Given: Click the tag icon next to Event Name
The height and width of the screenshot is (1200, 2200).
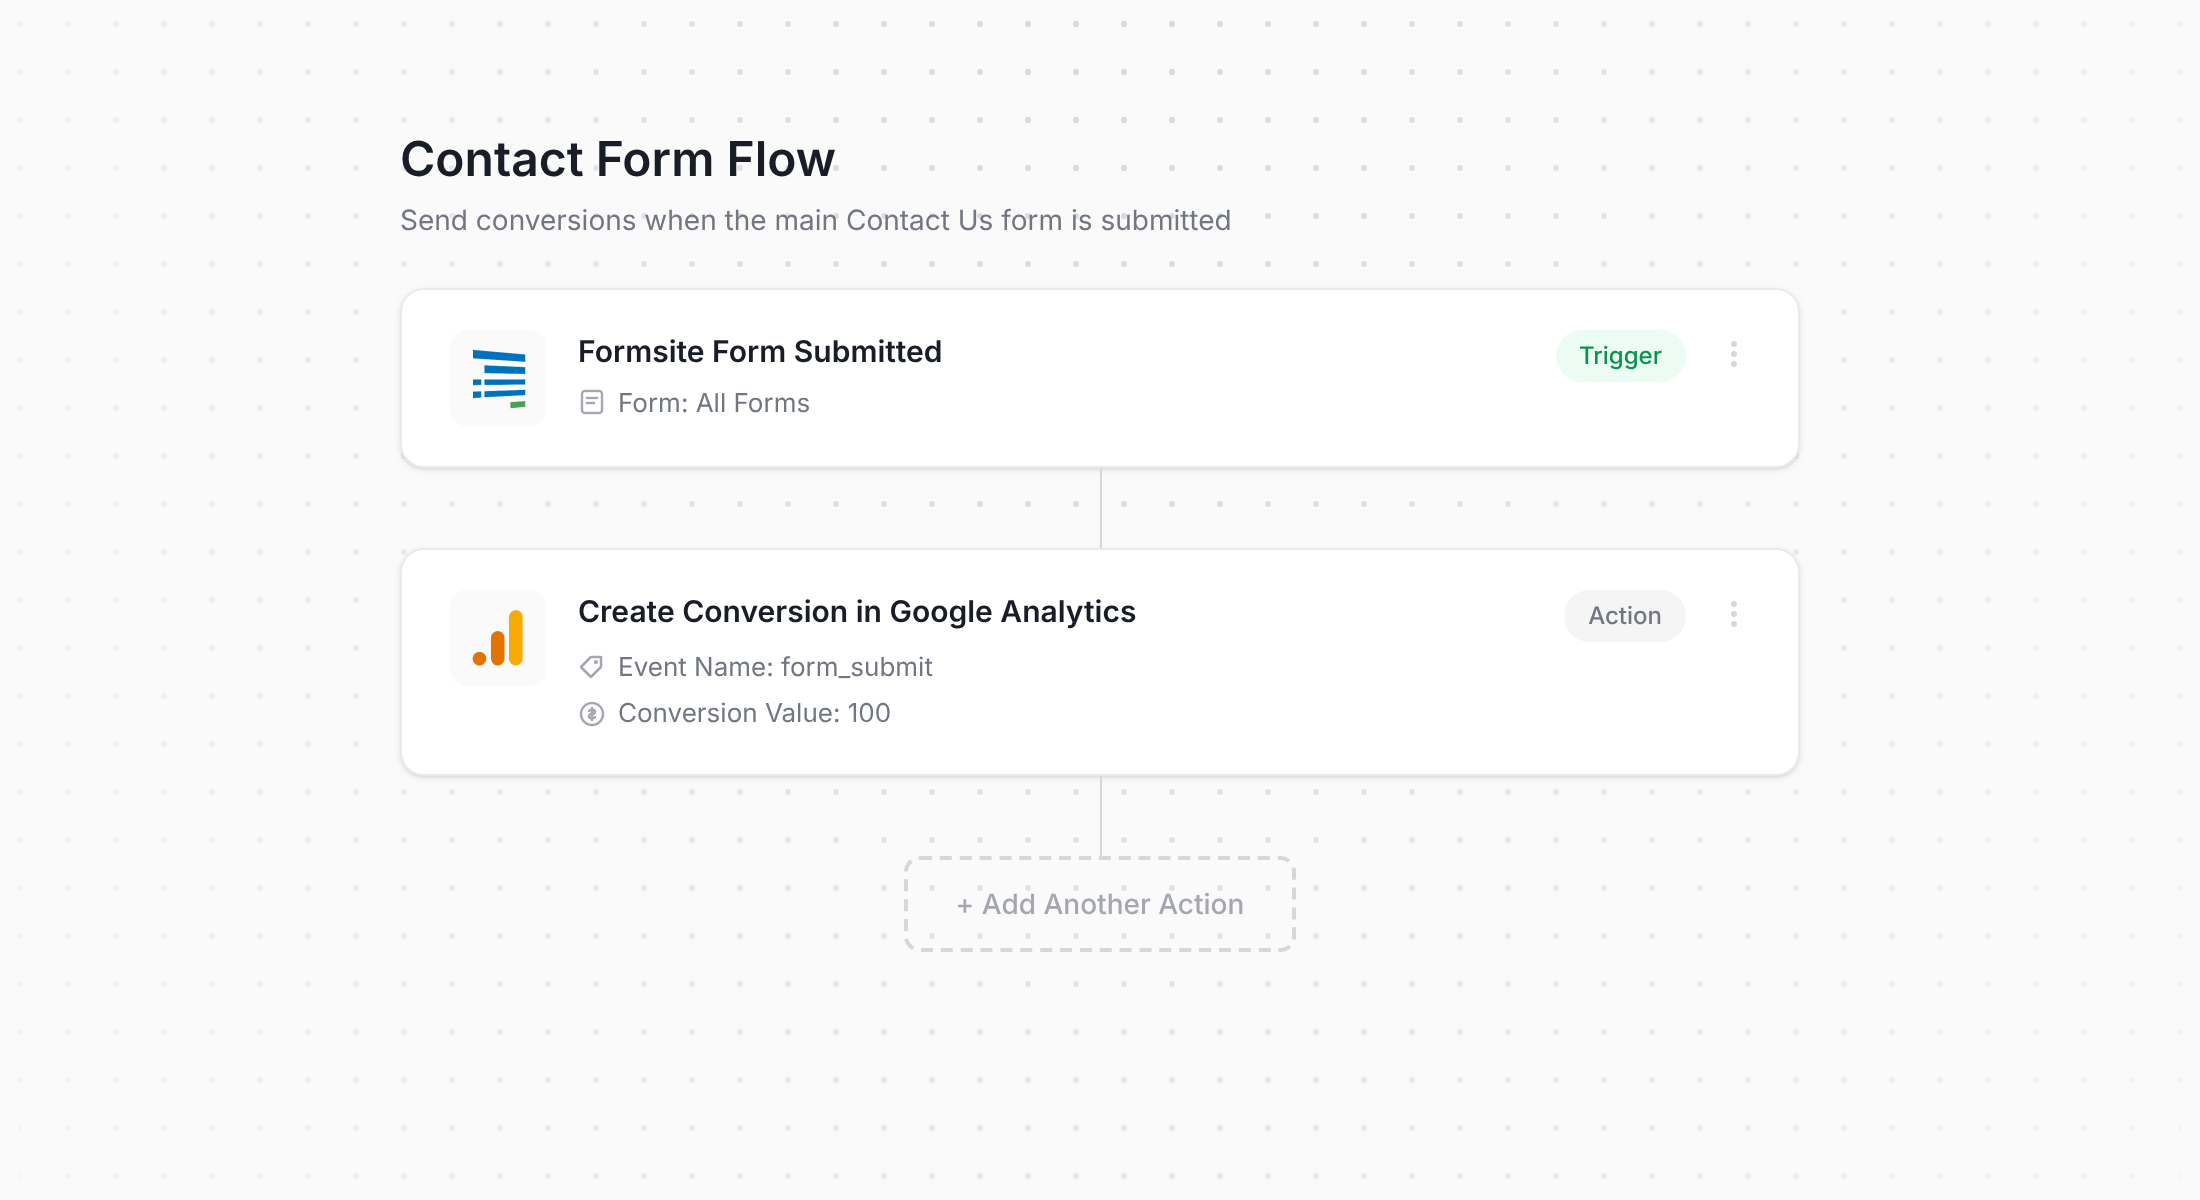Looking at the screenshot, I should tap(592, 666).
